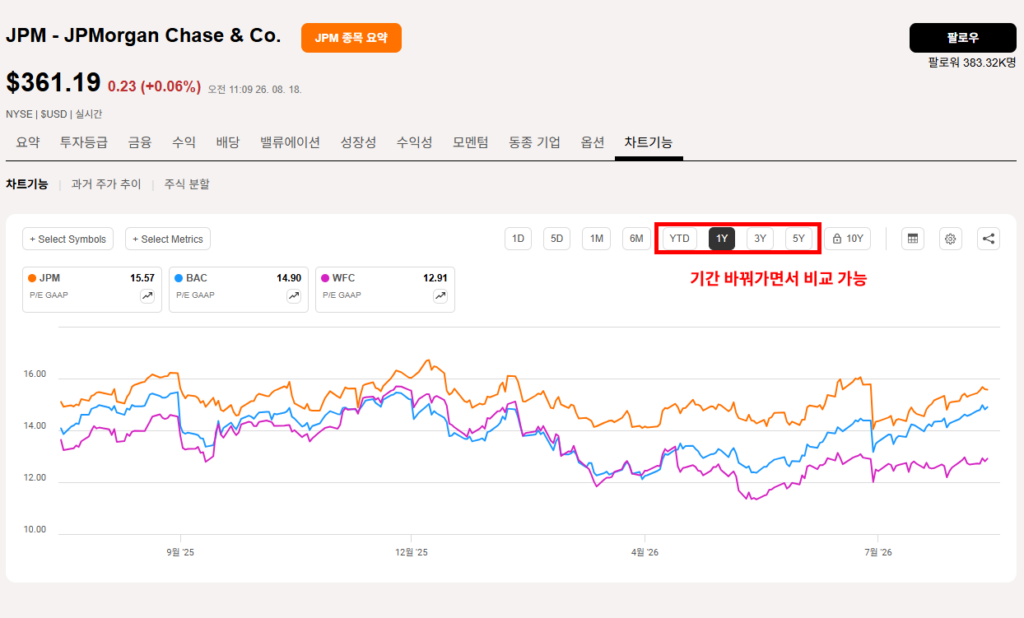Screen dimensions: 1024x618
Task: Click the trend icon on WFC card
Action: pos(441,296)
